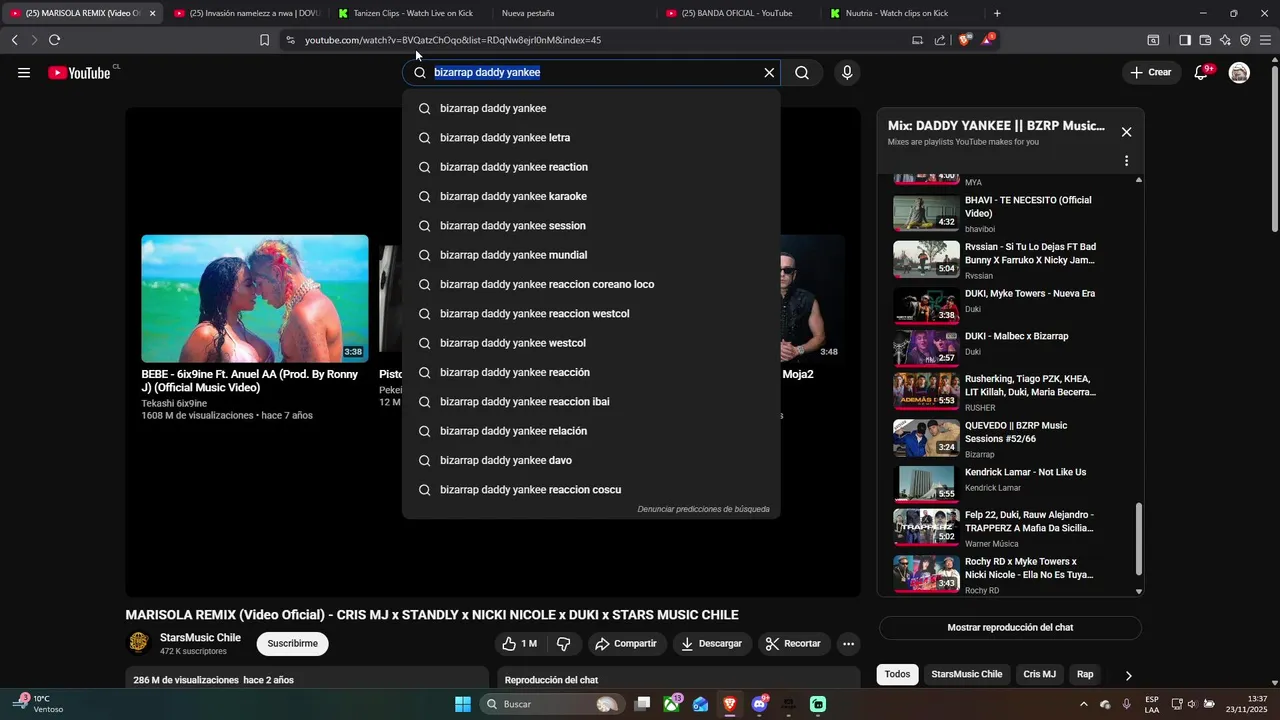
Task: Dislike the MARISOLA REMIX video
Action: coord(563,644)
